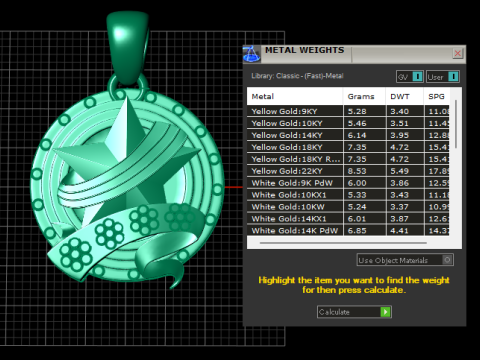Click the 6.14 grams value
The height and width of the screenshot is (360, 480).
[x=357, y=135]
